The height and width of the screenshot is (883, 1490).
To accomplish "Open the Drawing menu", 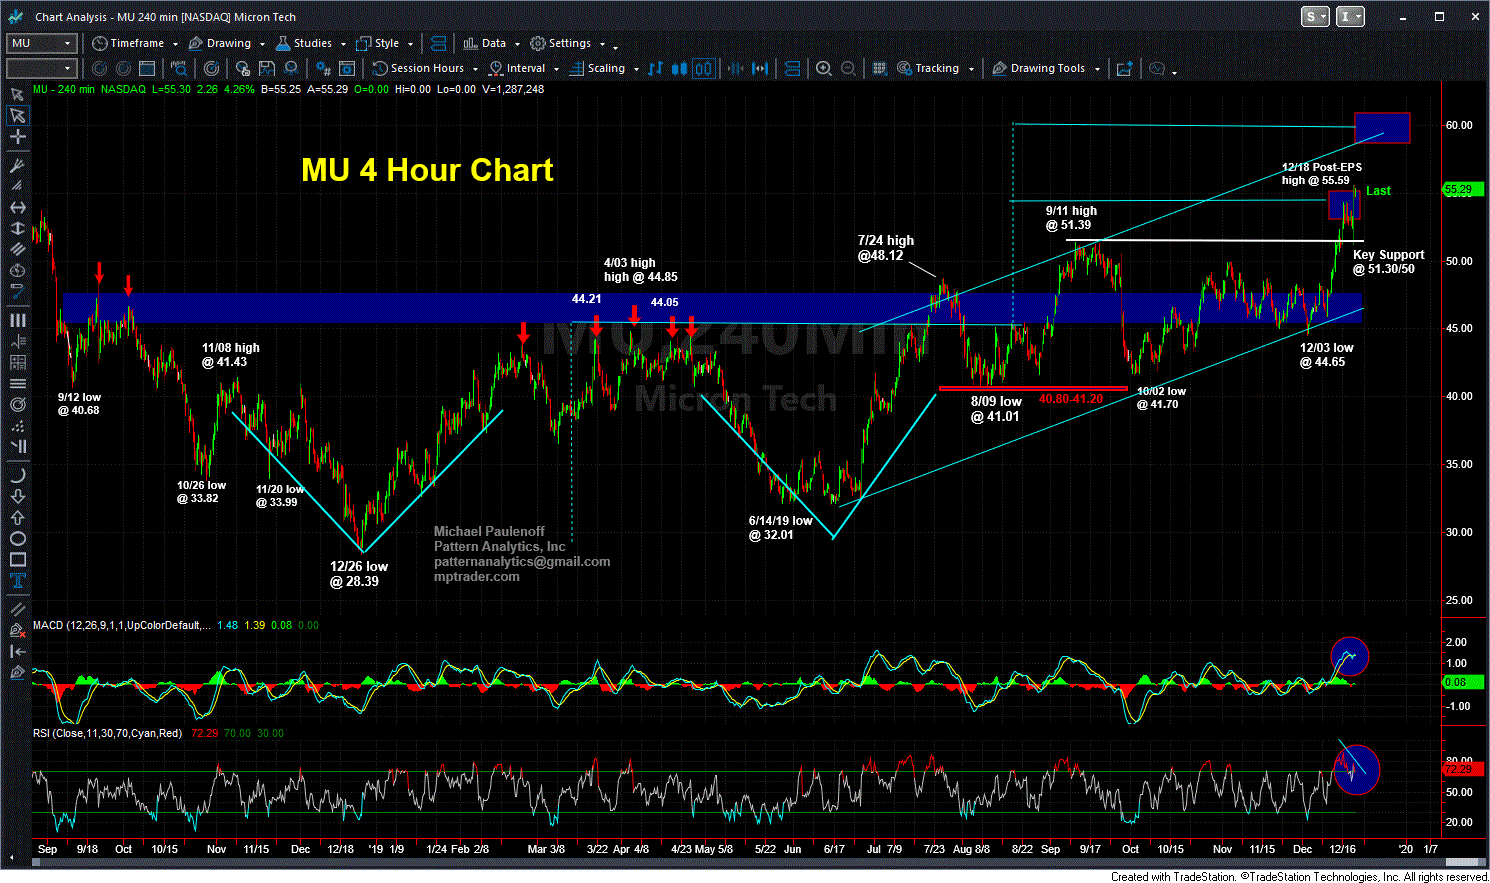I will (228, 43).
